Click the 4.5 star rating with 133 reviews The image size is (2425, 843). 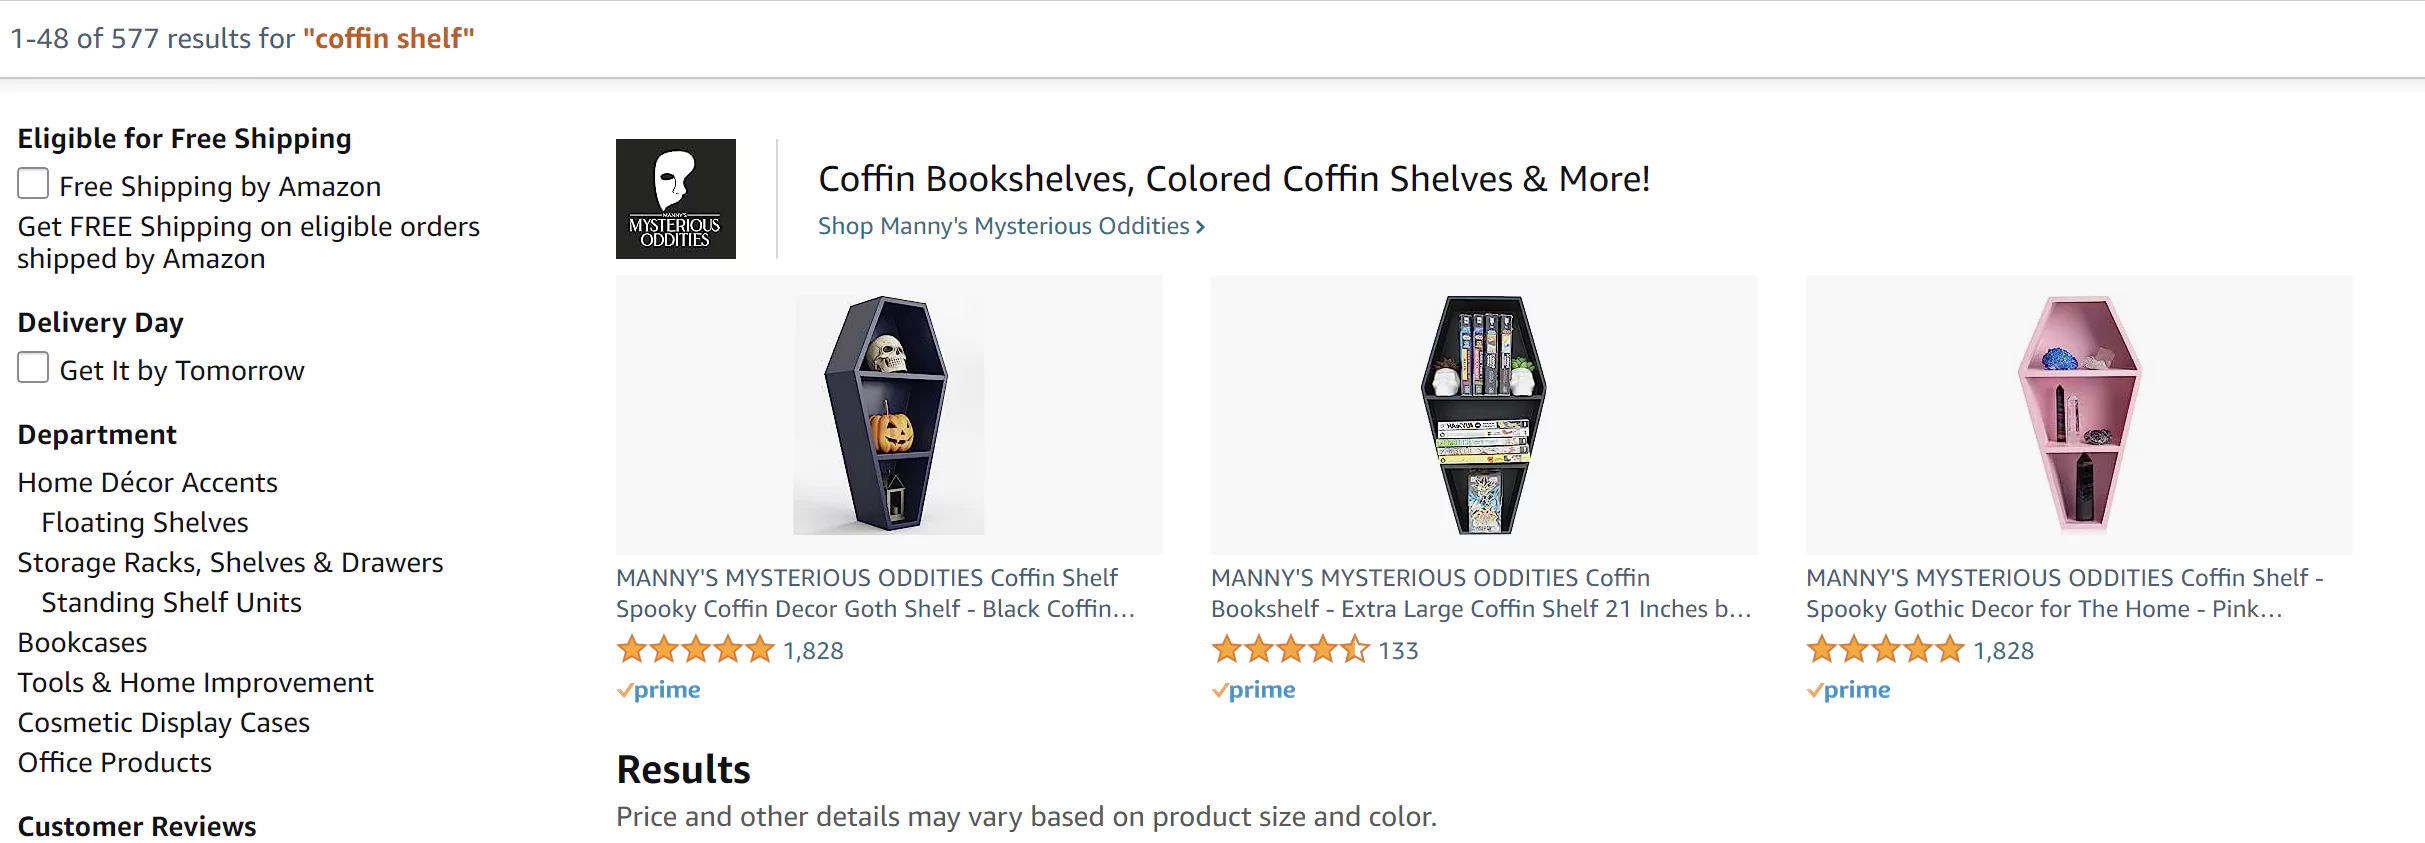(x=1290, y=650)
